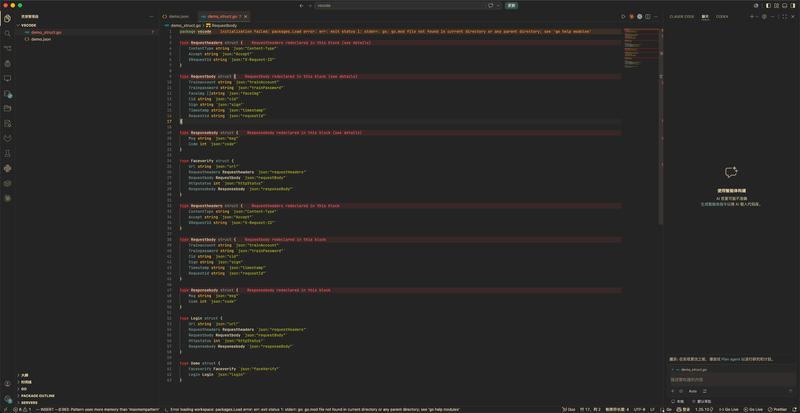Image resolution: width=800 pixels, height=413 pixels.
Task: Open editor more actions ellipsis
Action: pos(656,16)
